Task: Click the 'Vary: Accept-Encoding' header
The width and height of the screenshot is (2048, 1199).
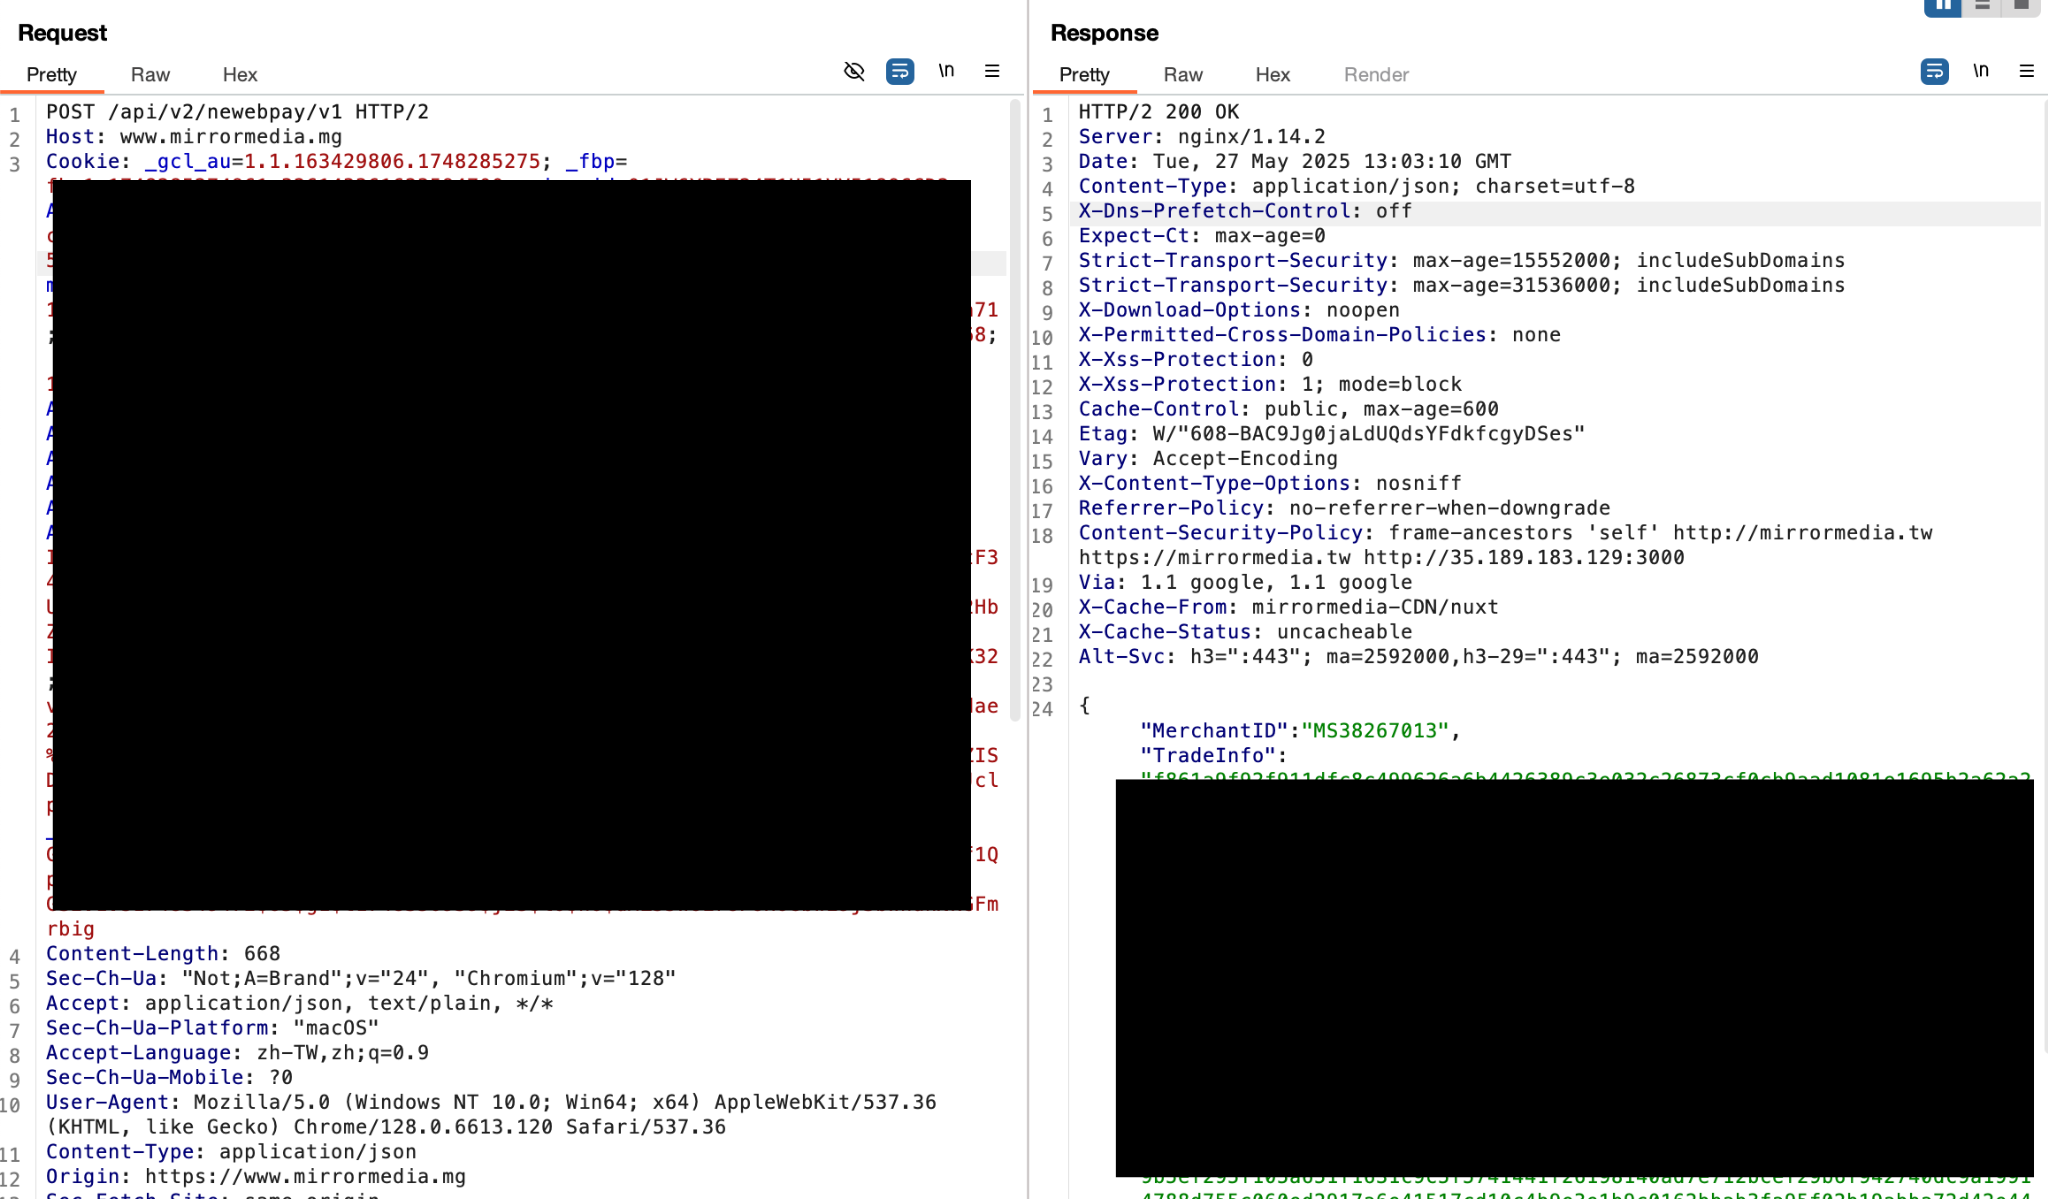Action: (1208, 459)
